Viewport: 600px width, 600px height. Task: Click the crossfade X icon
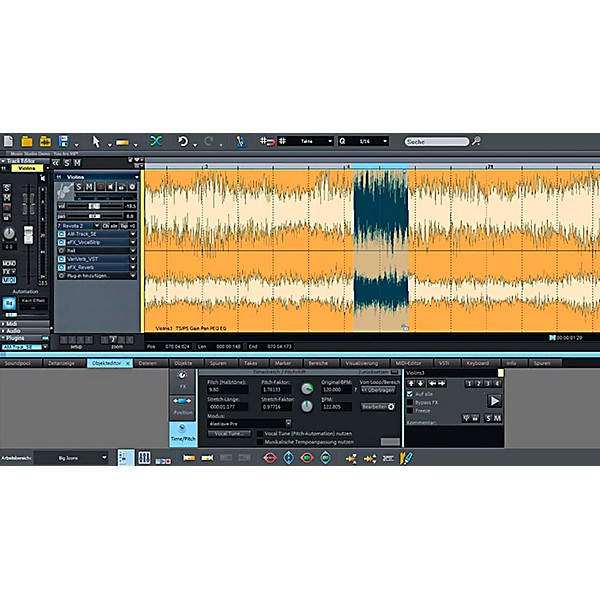(x=156, y=141)
